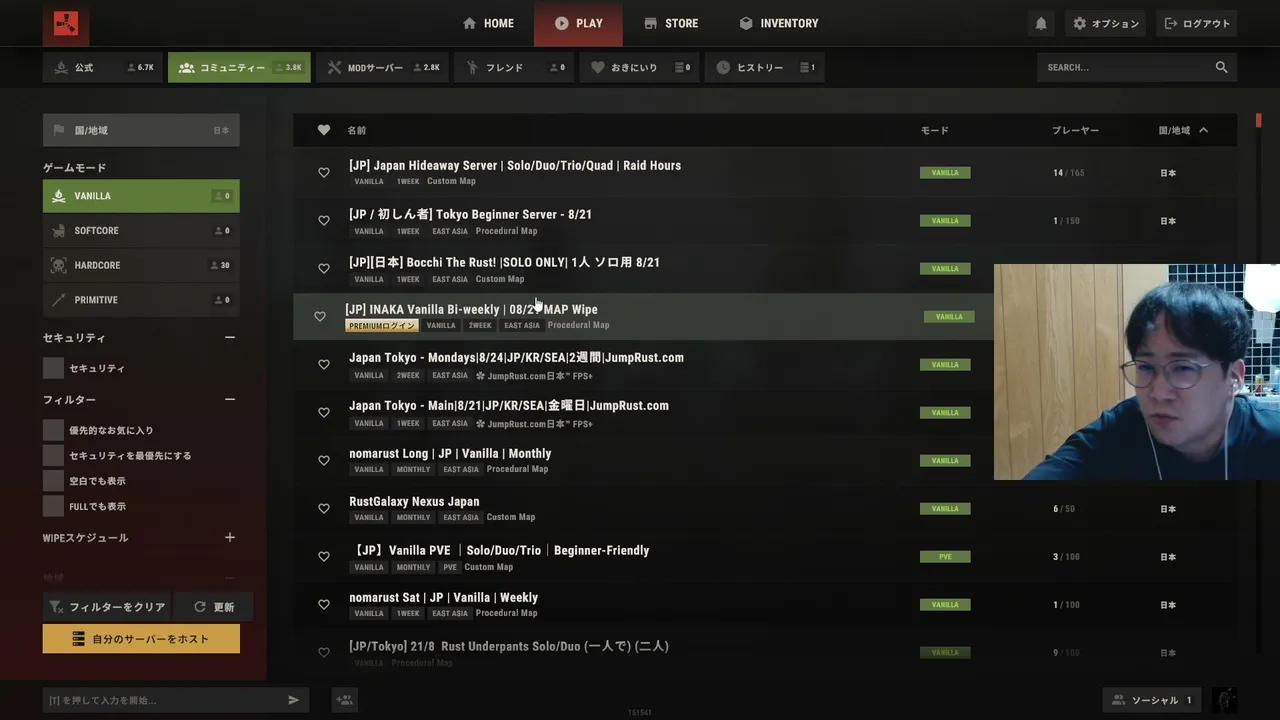
Task: Favorite nomarust Sat server with its heart
Action: (324, 604)
